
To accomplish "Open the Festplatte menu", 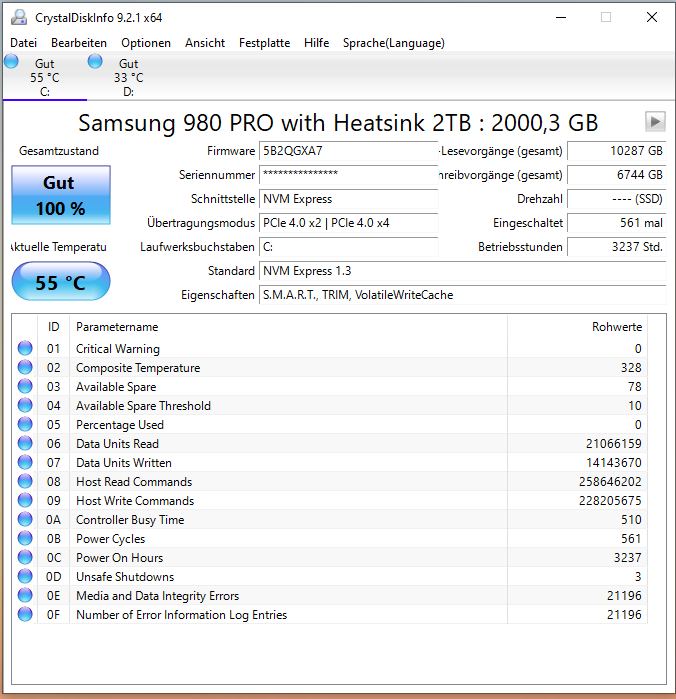I will (x=264, y=43).
